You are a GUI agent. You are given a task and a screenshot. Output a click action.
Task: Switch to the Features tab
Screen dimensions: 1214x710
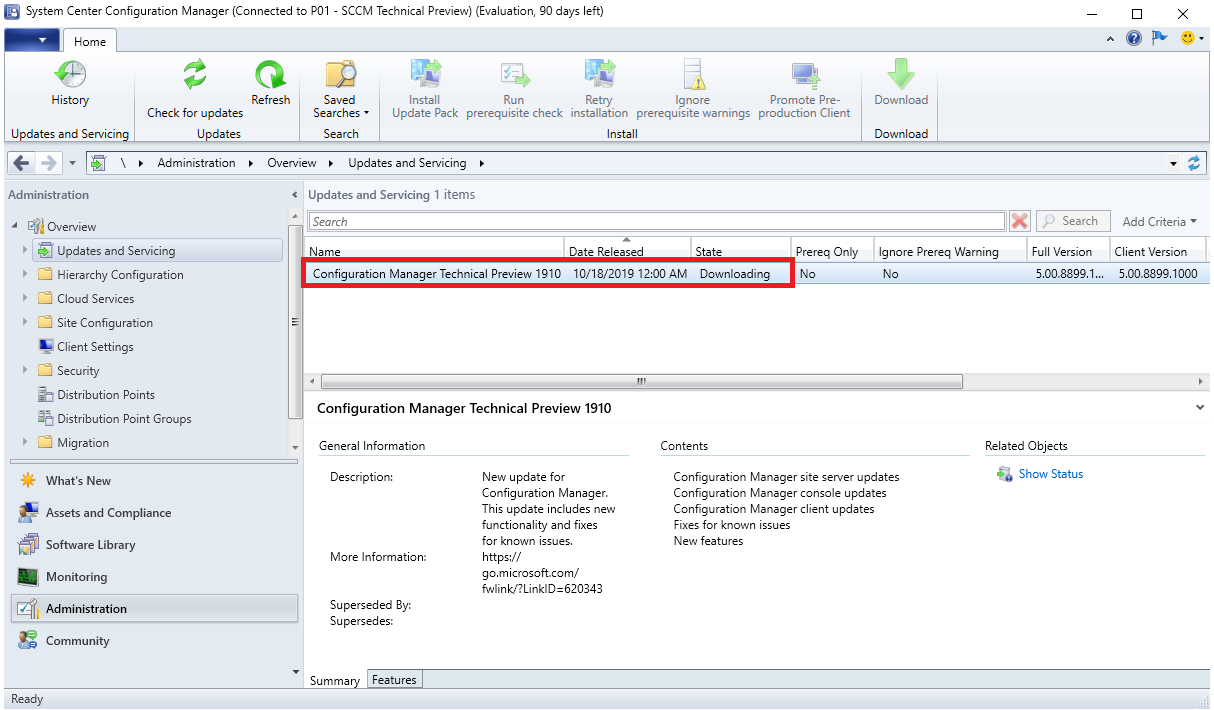394,680
